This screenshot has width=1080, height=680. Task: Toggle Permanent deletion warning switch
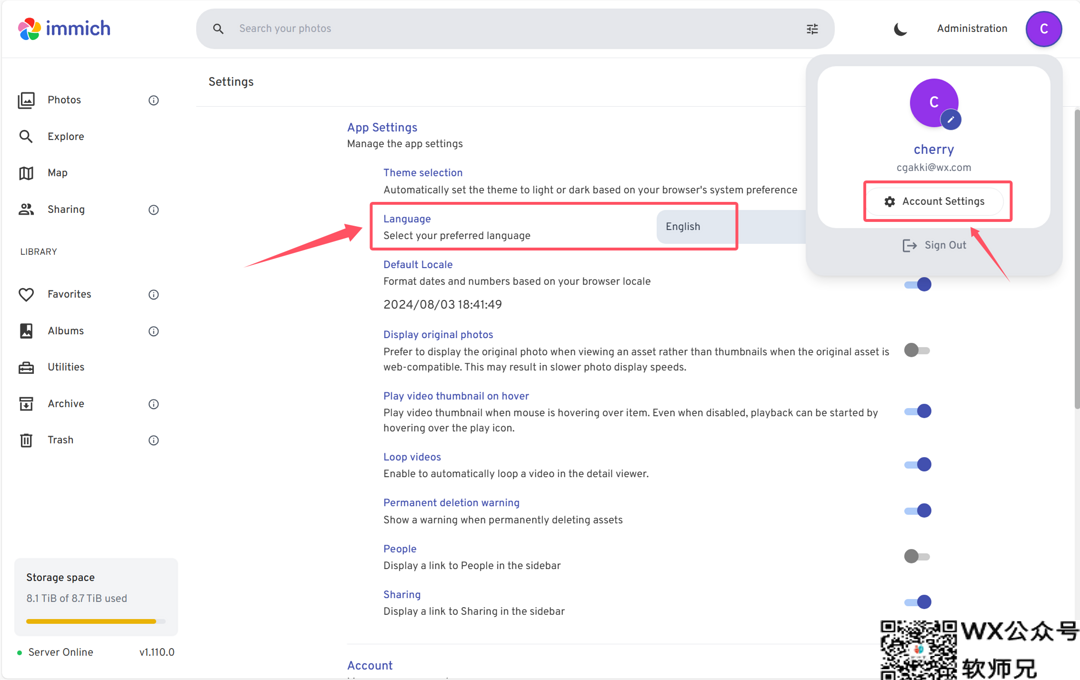[x=917, y=511]
